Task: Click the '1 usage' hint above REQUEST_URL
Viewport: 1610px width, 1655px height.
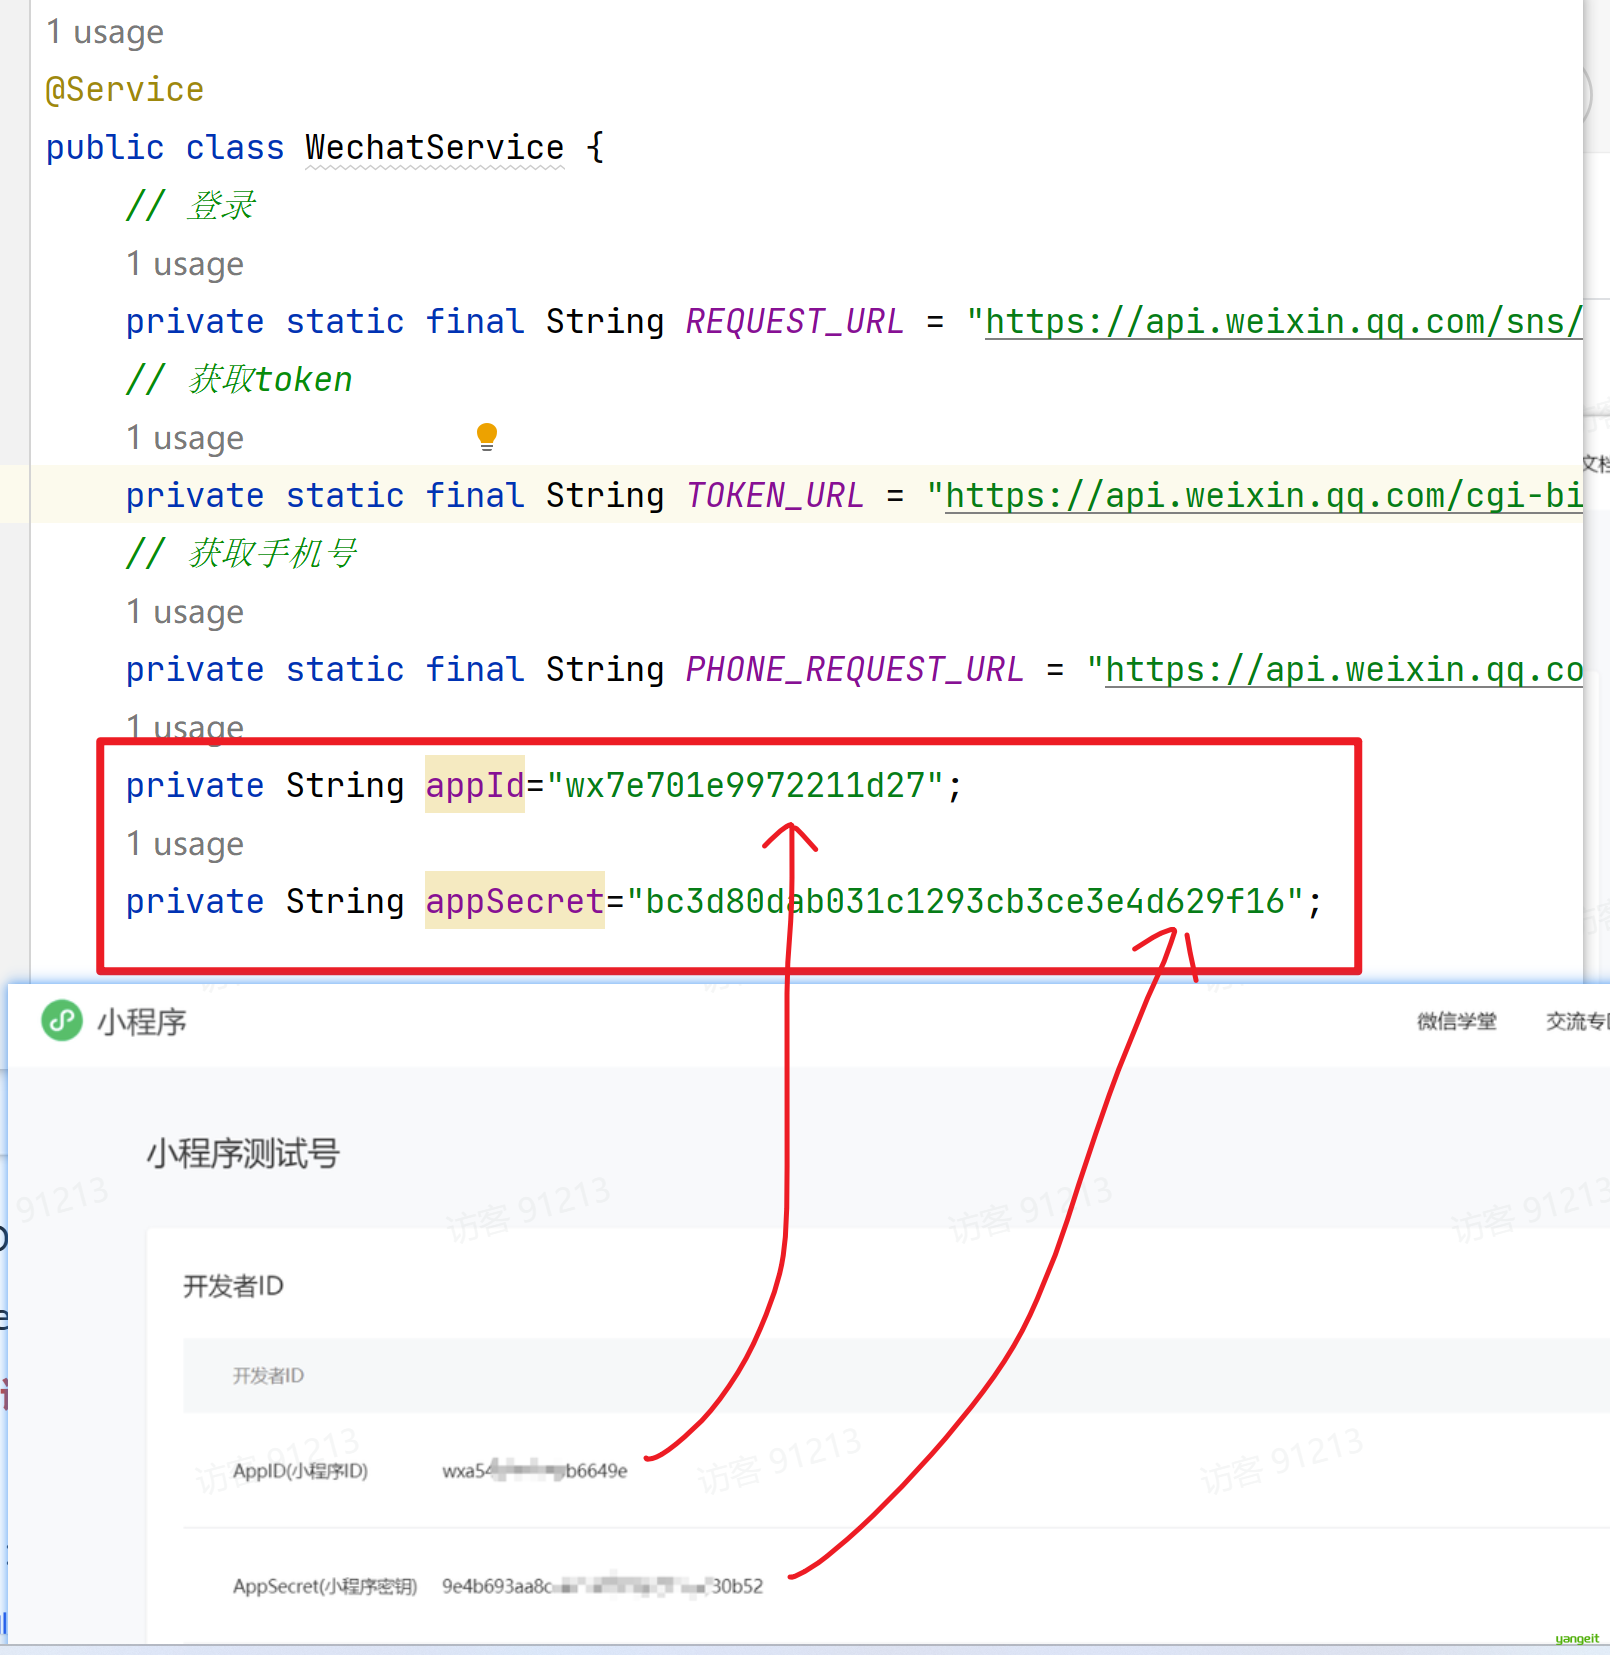Action: point(185,264)
